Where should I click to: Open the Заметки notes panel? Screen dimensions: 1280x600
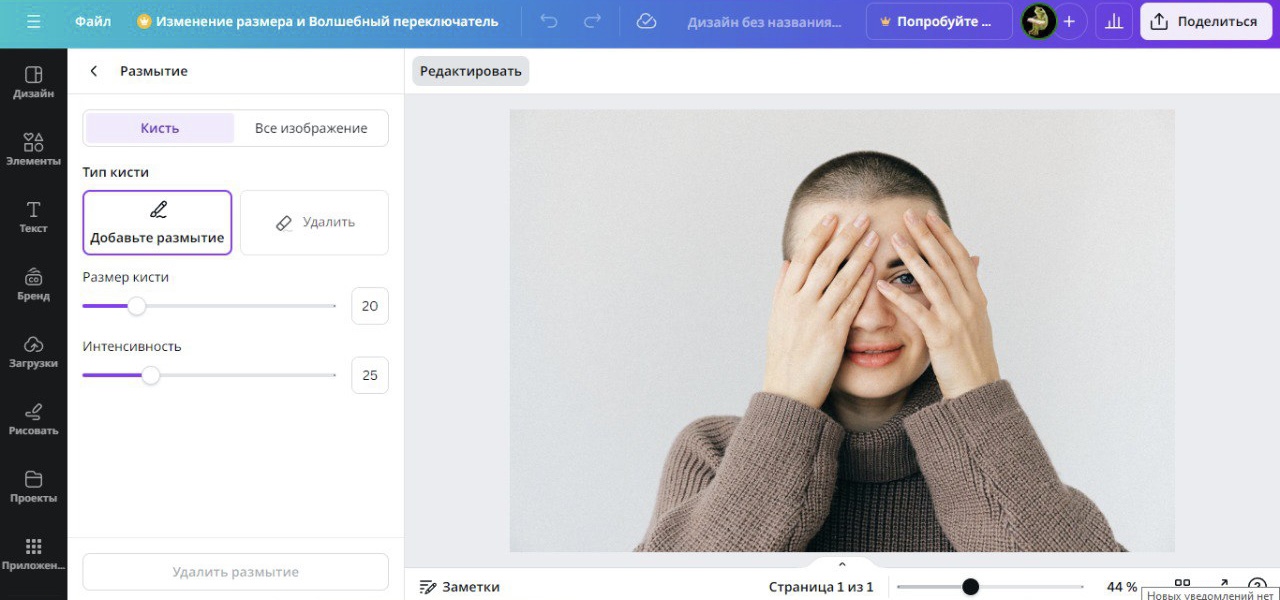(x=460, y=587)
